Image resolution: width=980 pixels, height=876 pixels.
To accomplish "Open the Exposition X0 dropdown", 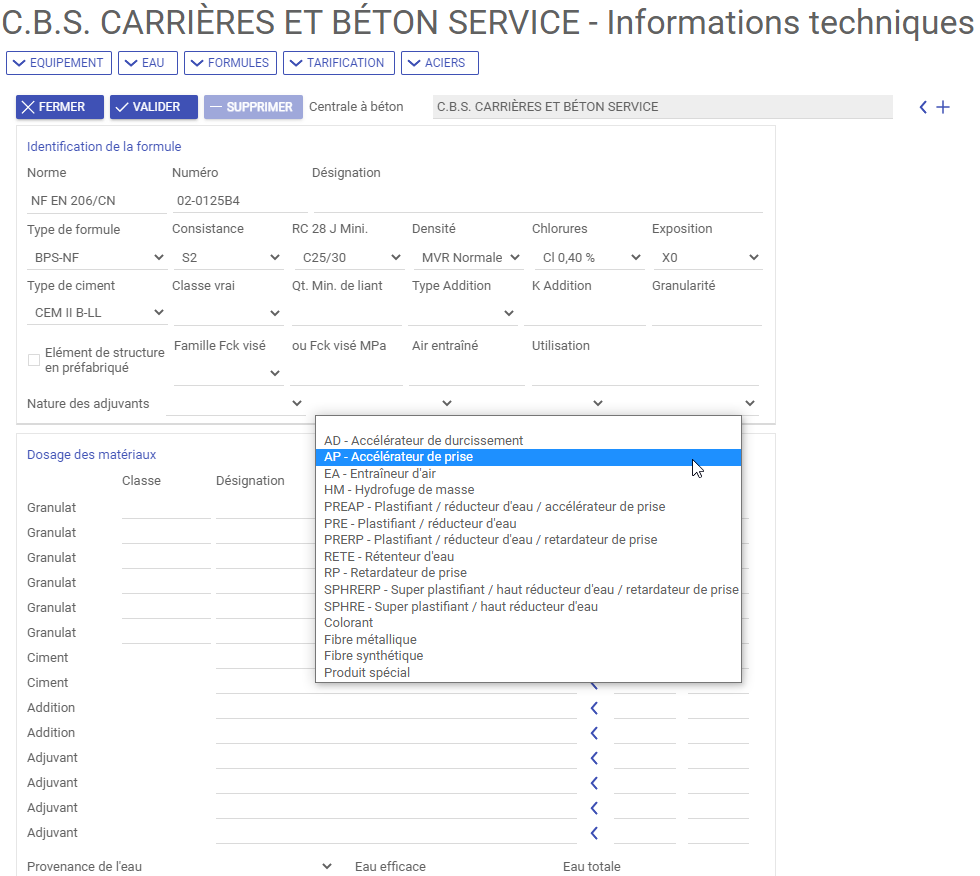I will pyautogui.click(x=708, y=257).
